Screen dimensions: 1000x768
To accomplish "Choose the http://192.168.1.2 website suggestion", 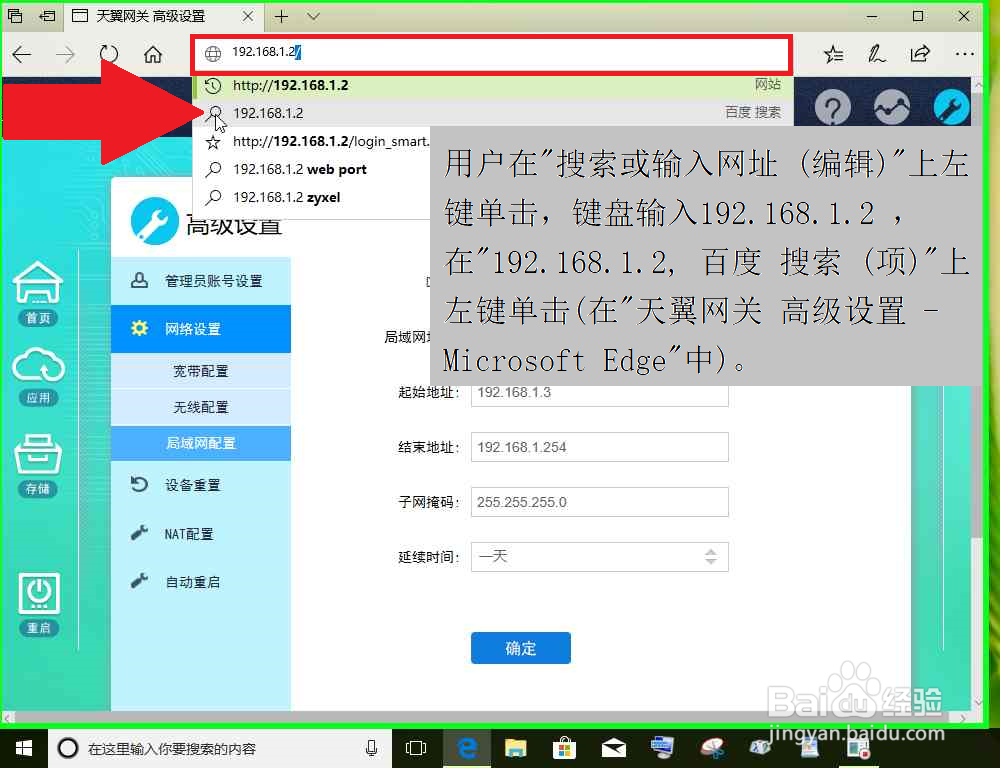I will 493,85.
